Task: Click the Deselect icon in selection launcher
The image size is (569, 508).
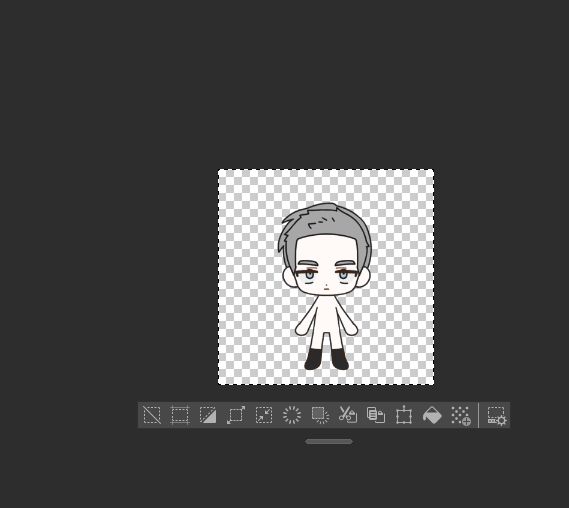Action: [x=152, y=415]
